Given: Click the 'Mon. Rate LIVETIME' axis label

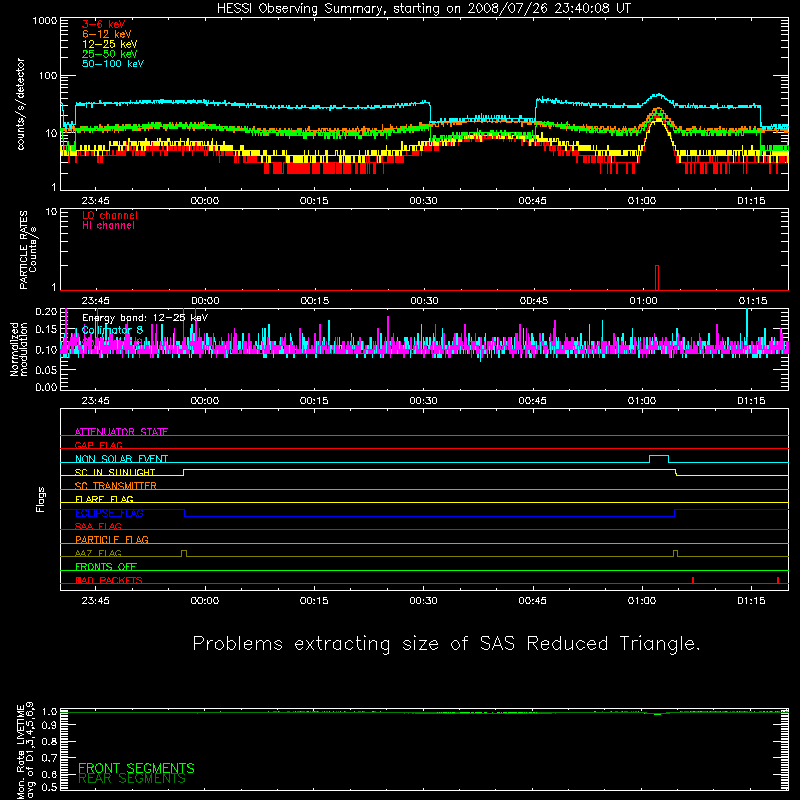Looking at the screenshot, I should (20, 751).
